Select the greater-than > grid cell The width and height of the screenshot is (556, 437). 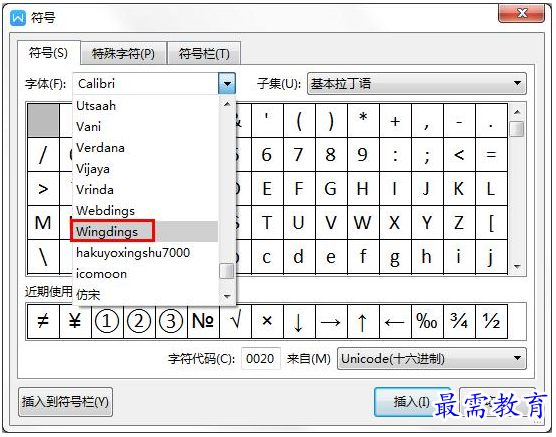click(43, 189)
